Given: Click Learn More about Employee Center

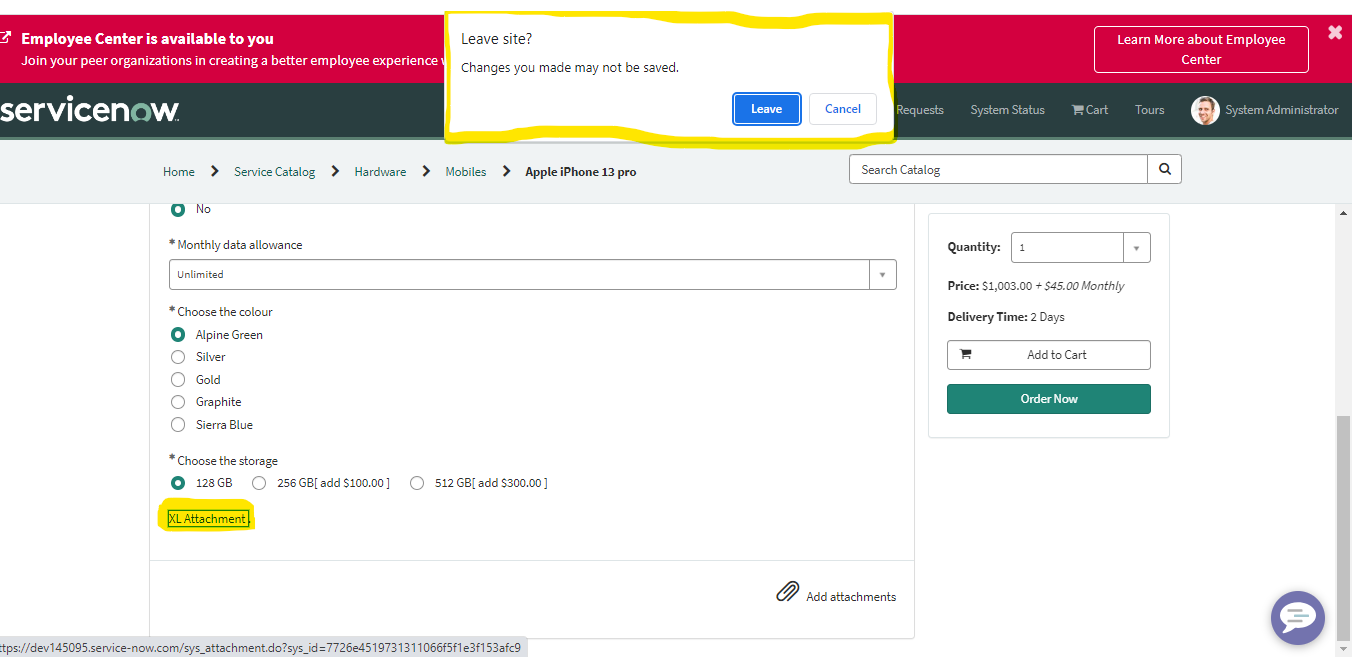Looking at the screenshot, I should 1201,49.
